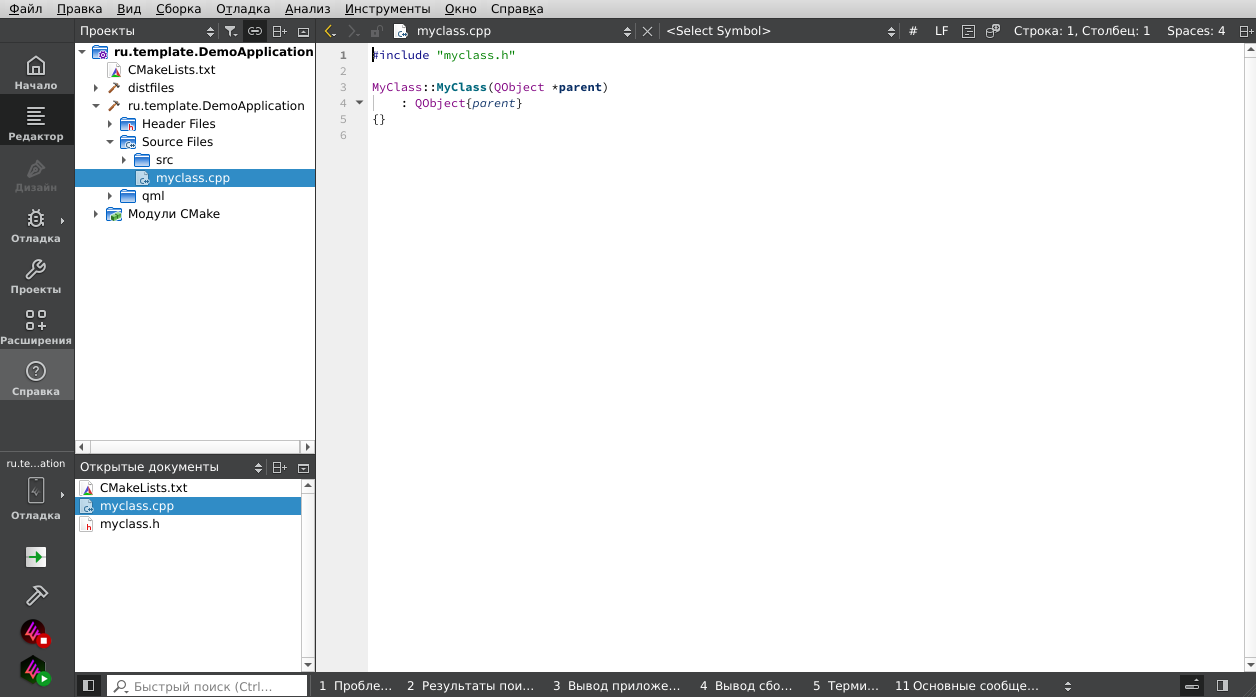Open the Инструменты menu
1256x697 pixels.
[387, 9]
